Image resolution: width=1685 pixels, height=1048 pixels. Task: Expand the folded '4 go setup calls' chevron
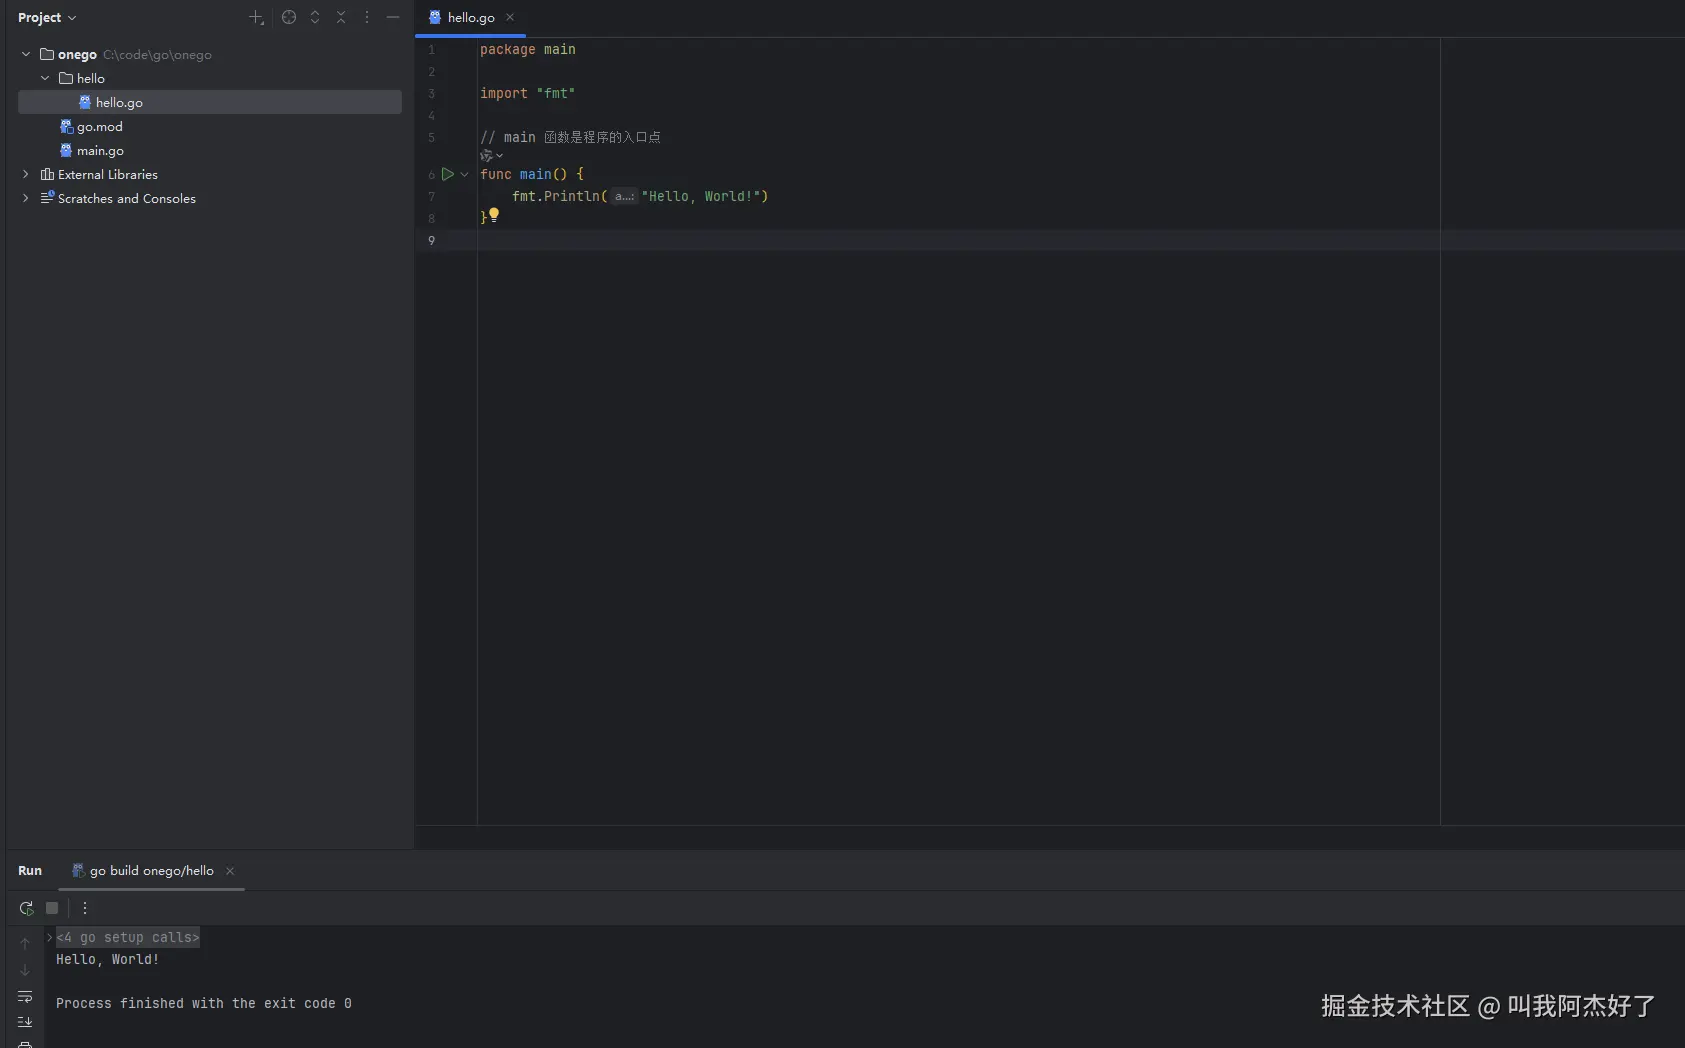[x=49, y=937]
